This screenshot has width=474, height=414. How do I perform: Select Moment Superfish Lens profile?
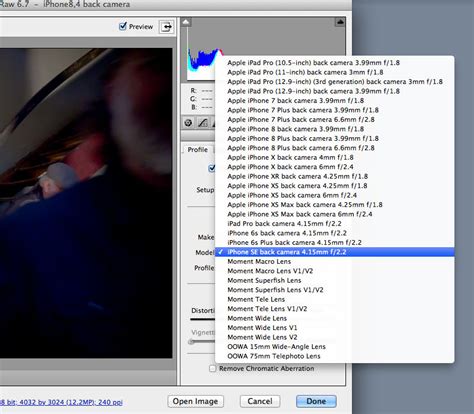click(x=335, y=280)
